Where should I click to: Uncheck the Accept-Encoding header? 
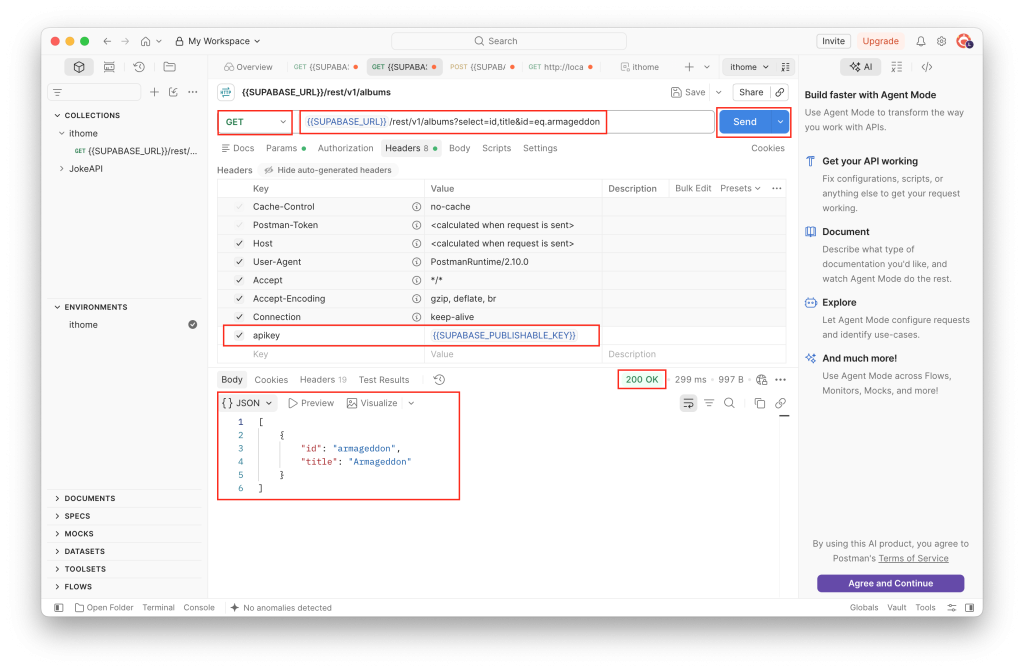click(x=240, y=299)
